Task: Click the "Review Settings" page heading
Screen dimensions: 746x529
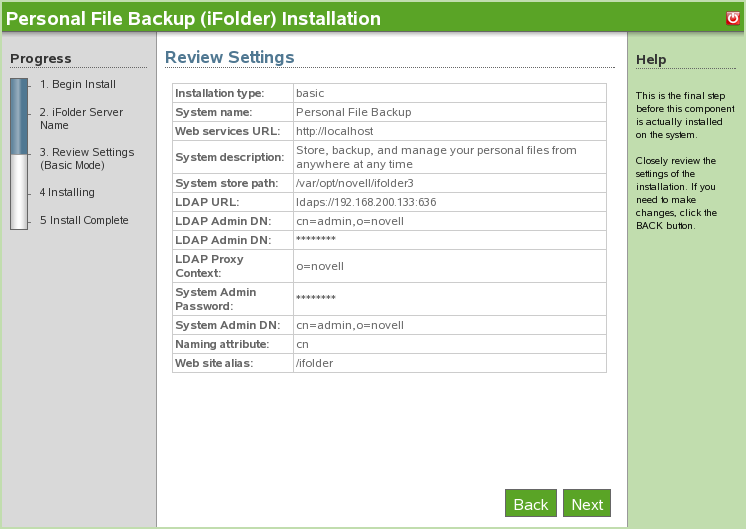Action: 229,57
